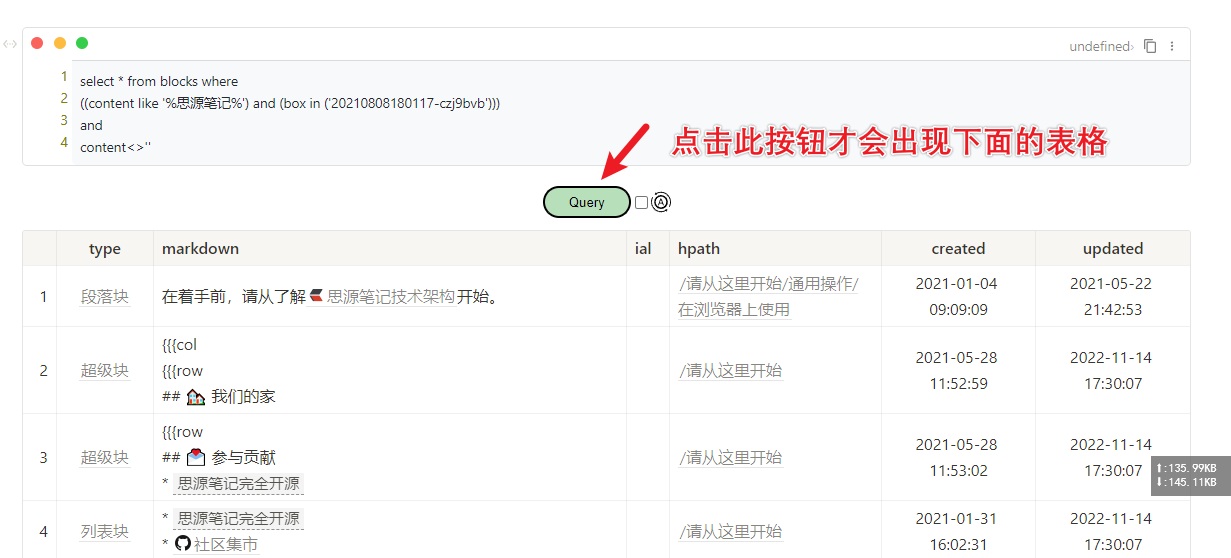Click the {{{col text in row 2
Screen dimensions: 1231x558
[x=180, y=345]
